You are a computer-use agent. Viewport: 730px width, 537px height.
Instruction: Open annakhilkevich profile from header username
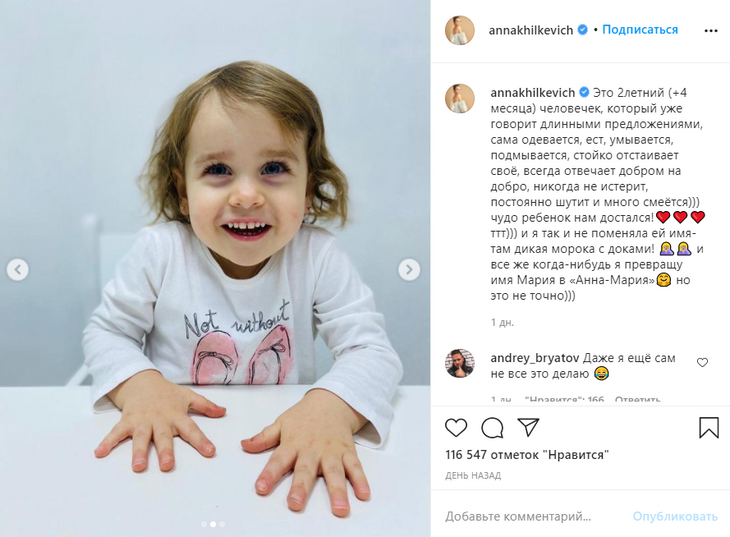531,30
